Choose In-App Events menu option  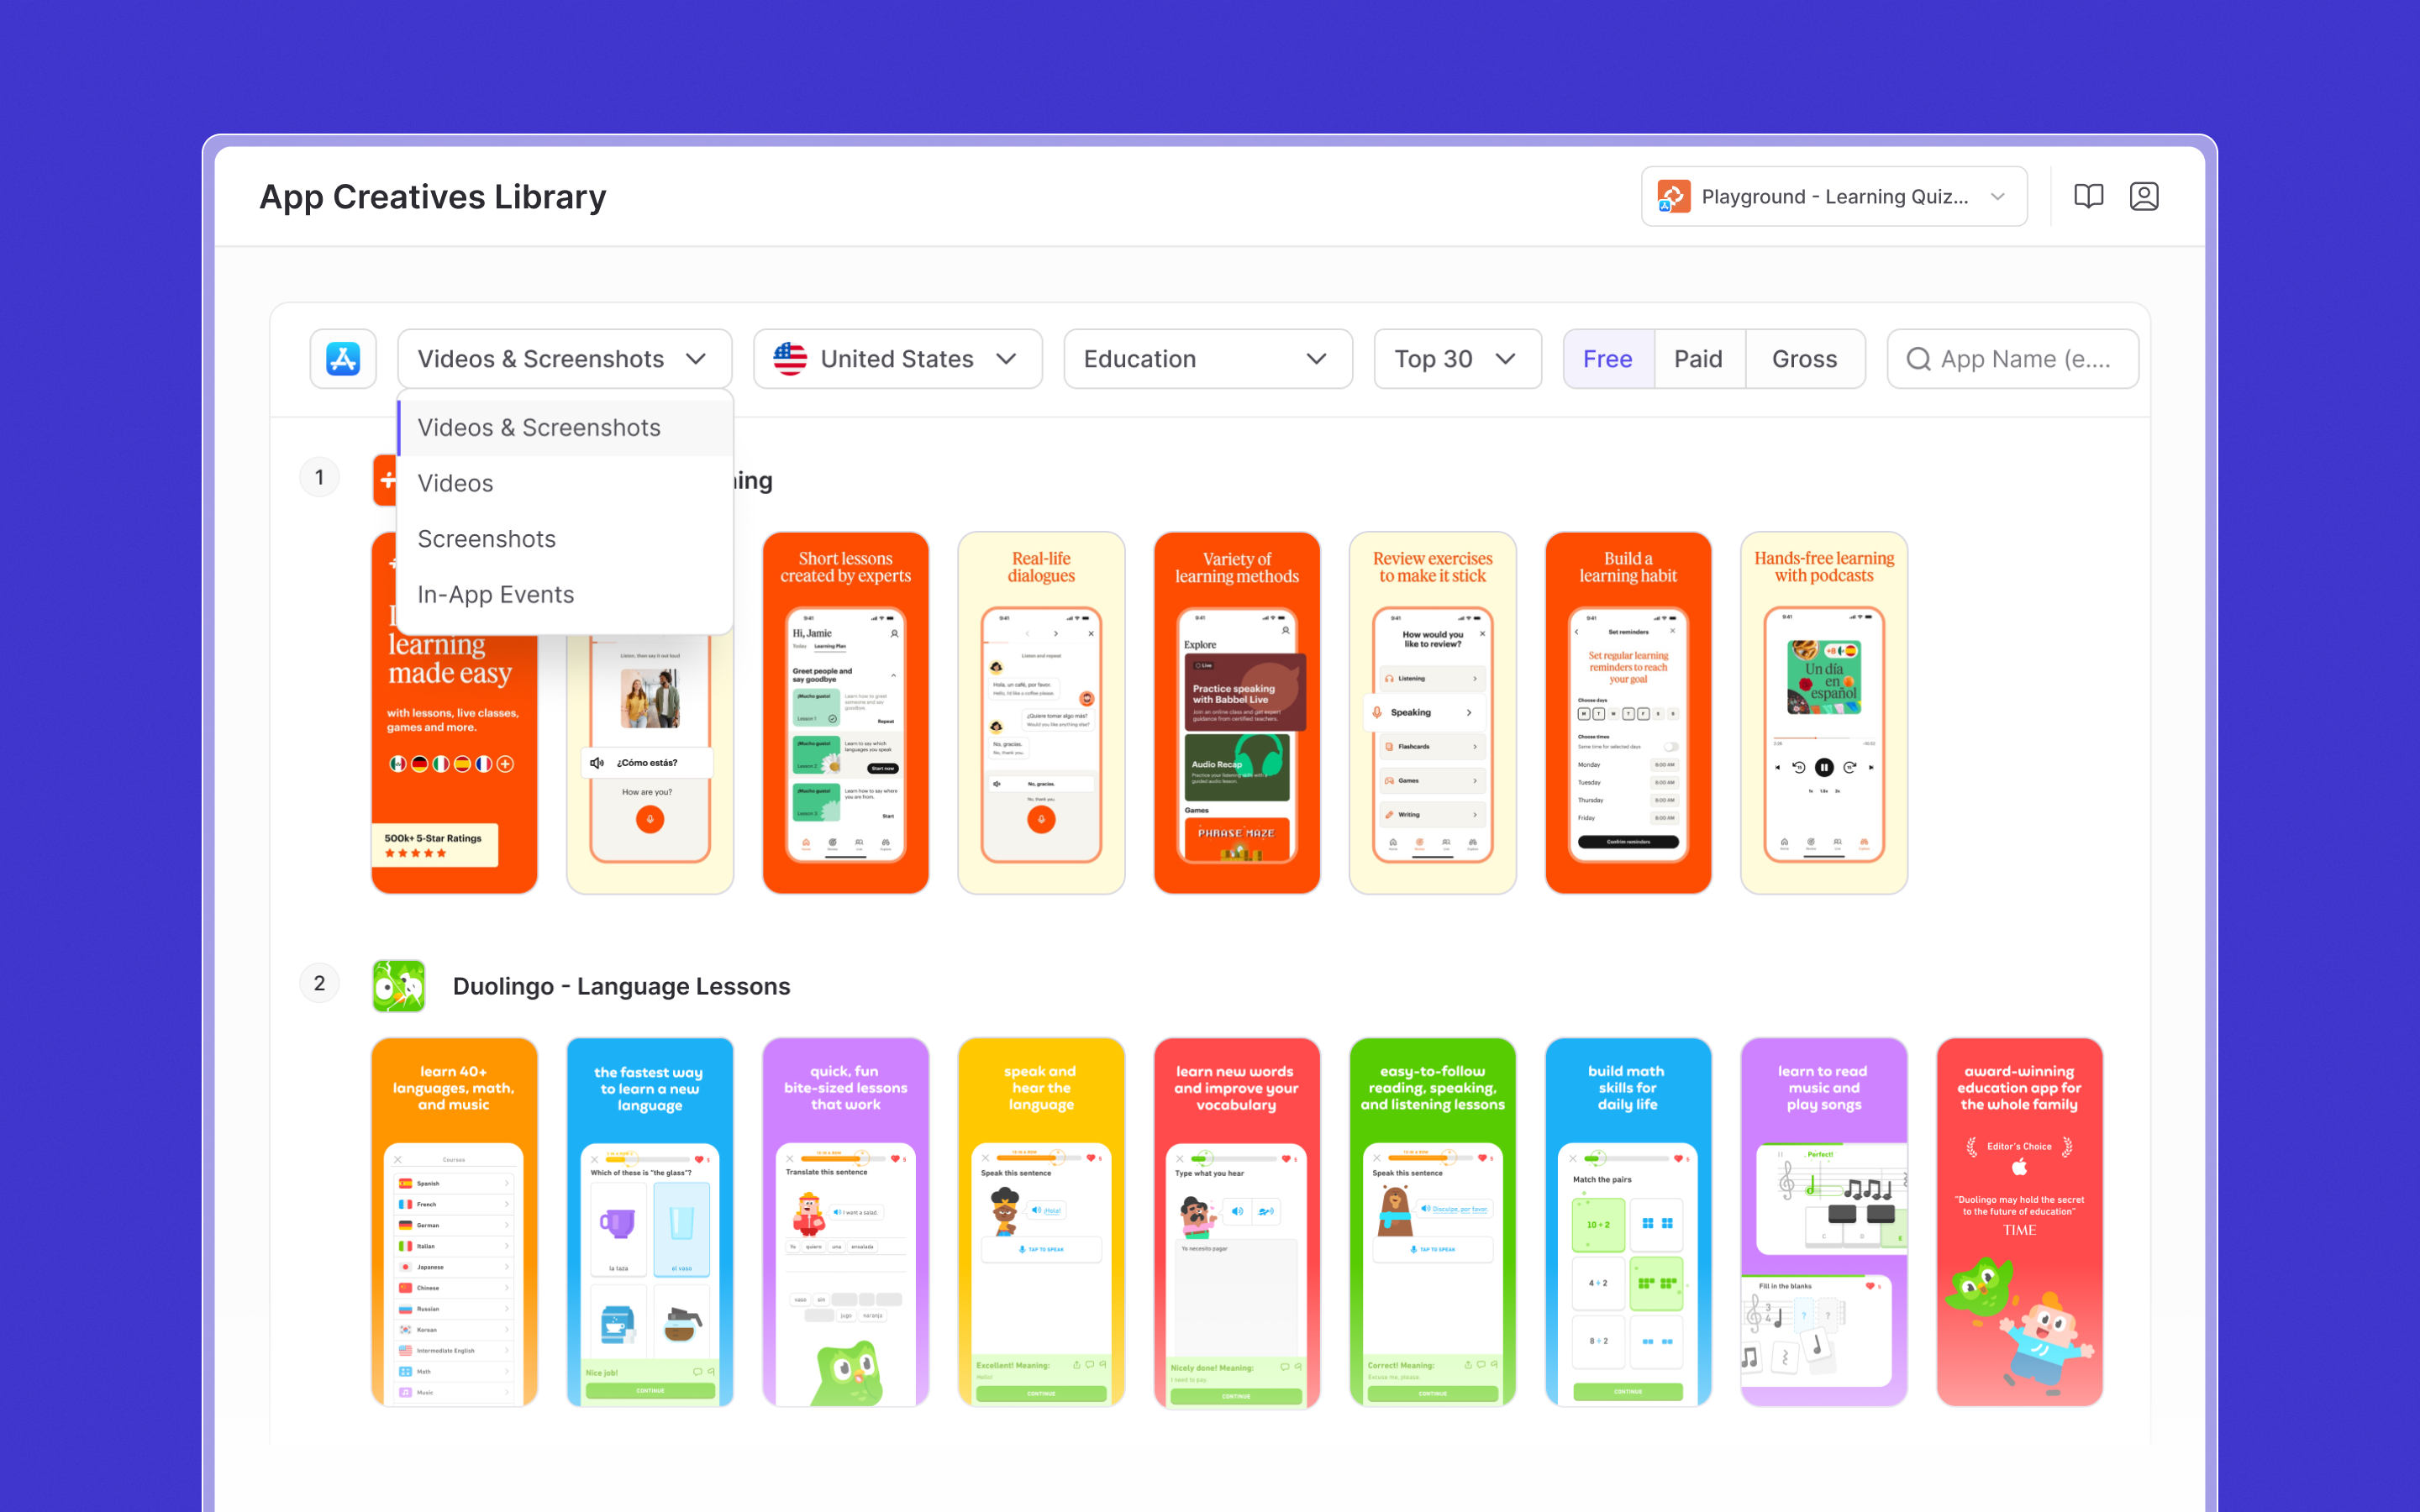pos(496,595)
